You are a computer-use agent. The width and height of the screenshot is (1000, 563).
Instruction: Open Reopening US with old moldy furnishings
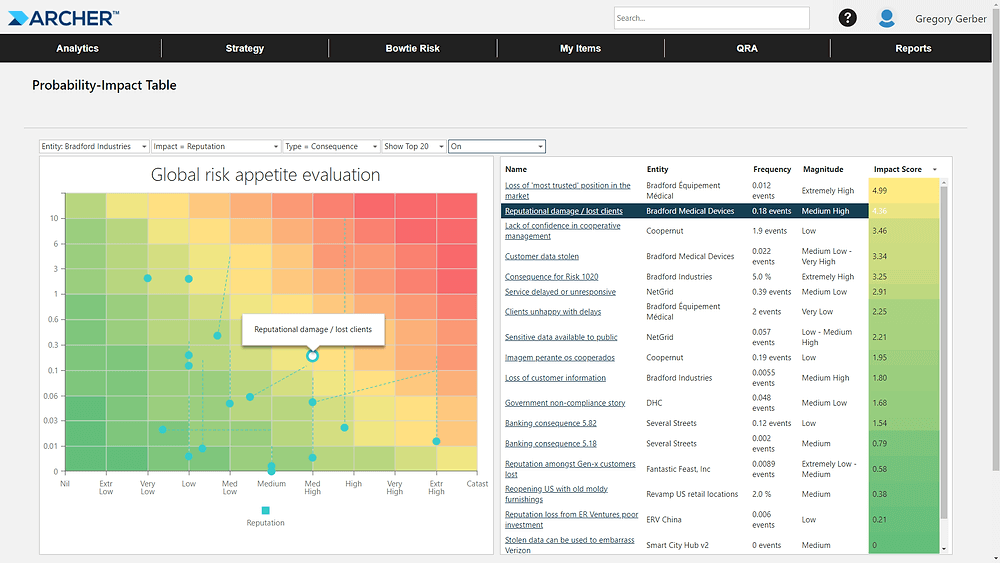click(x=556, y=494)
